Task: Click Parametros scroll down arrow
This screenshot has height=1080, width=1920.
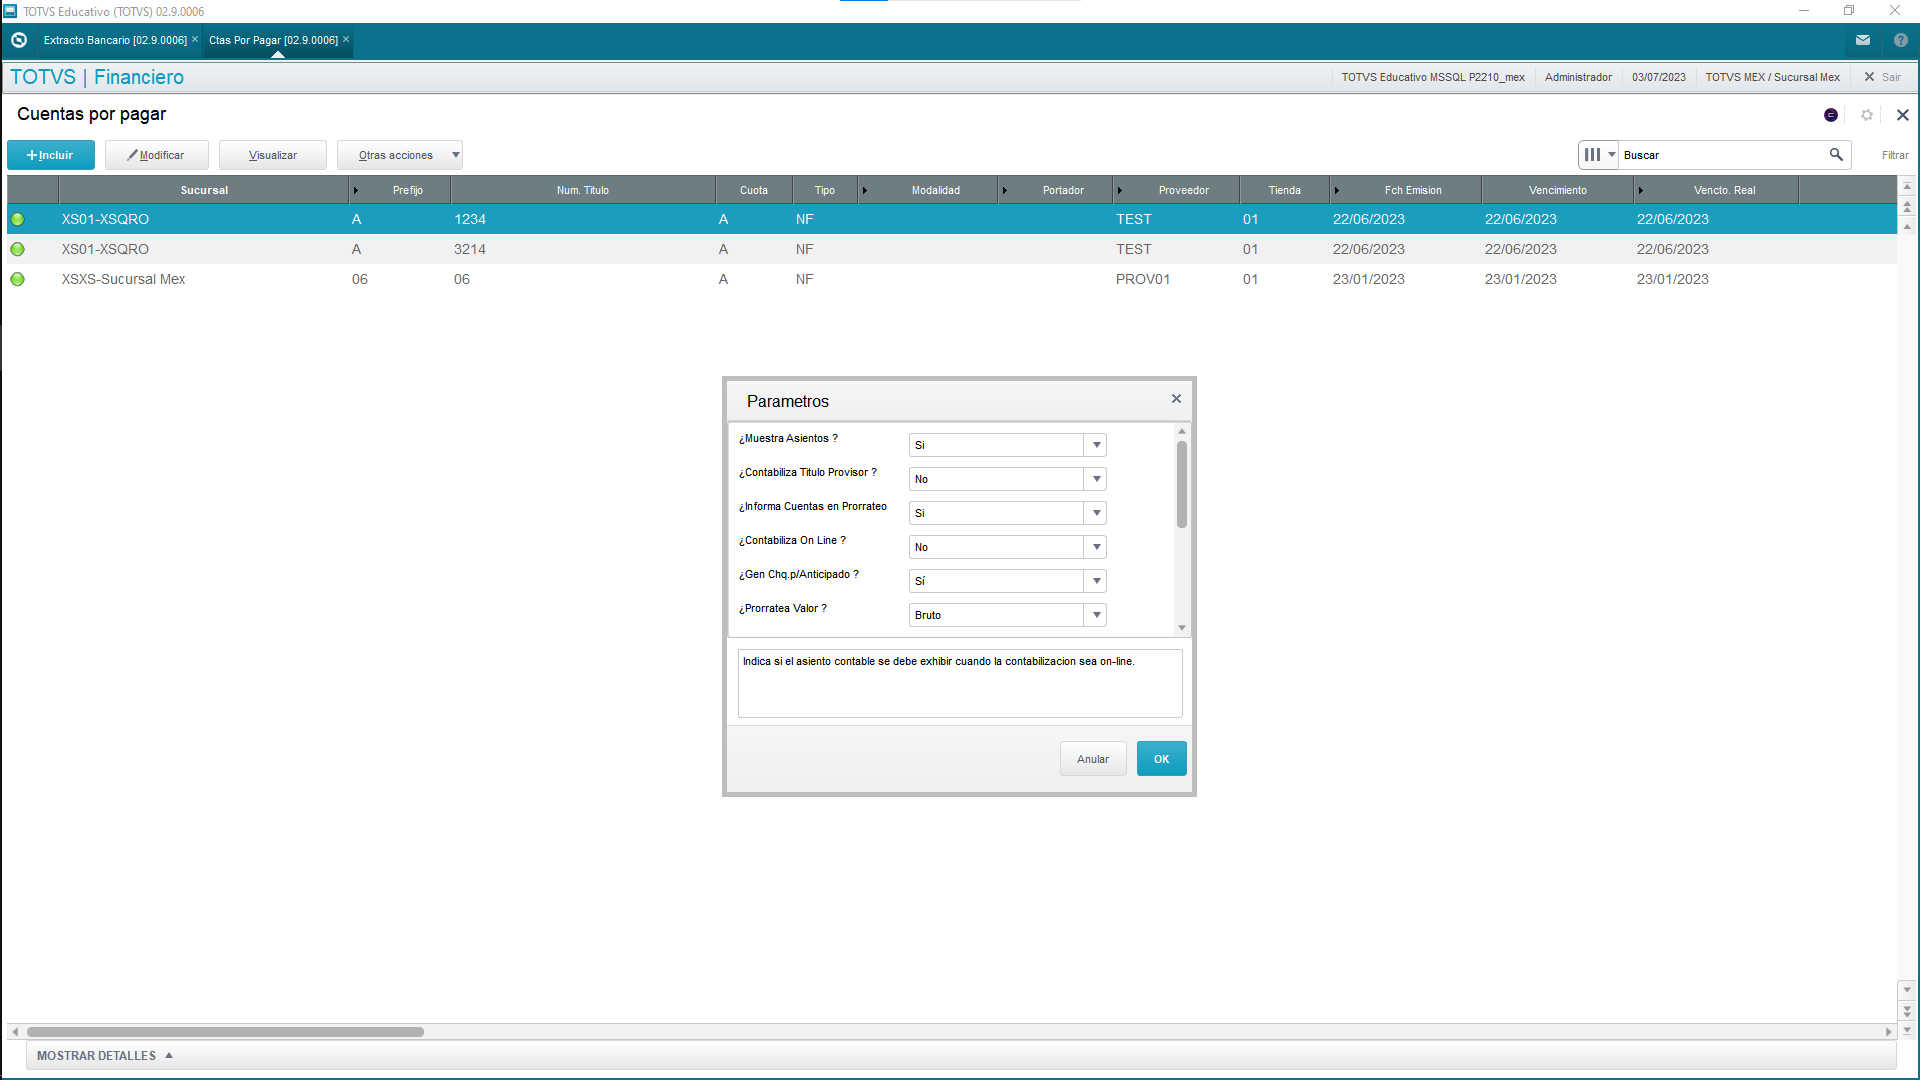Action: click(x=1182, y=628)
